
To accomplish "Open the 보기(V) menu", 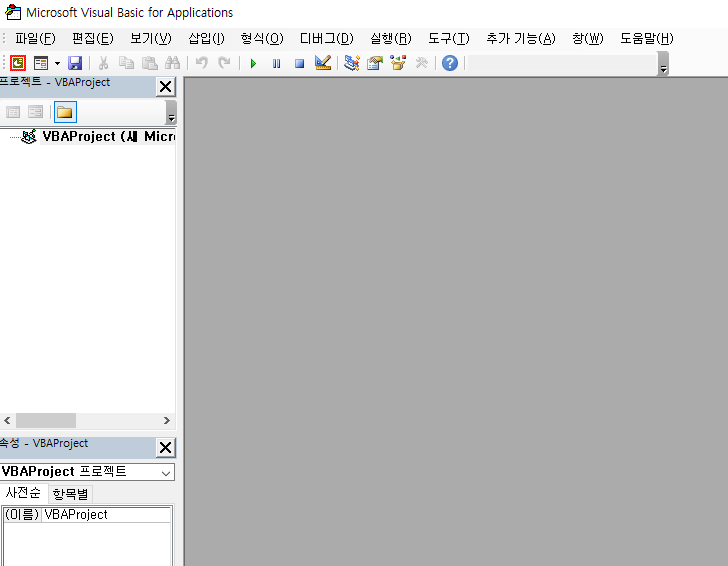I will 150,39.
